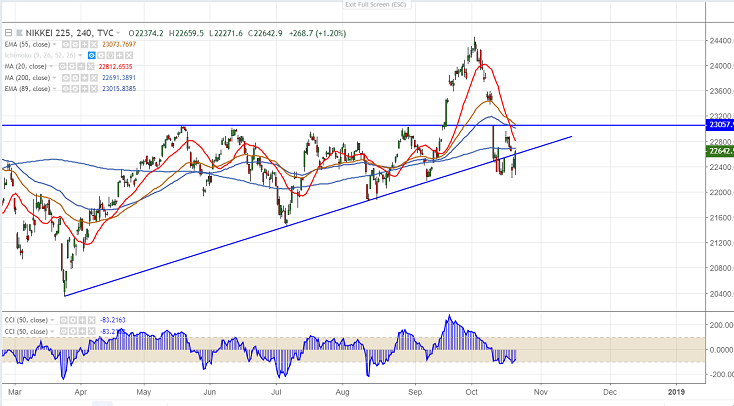Hide the first CCI (50, close) indicator
Screen dimensions: 734x406
(63, 320)
